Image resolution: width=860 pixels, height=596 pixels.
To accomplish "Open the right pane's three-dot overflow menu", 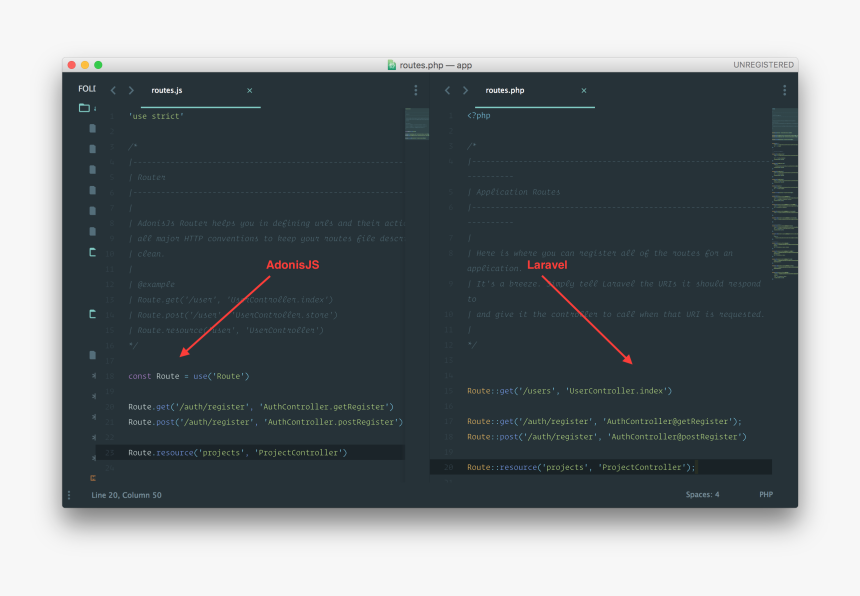I will click(x=784, y=90).
